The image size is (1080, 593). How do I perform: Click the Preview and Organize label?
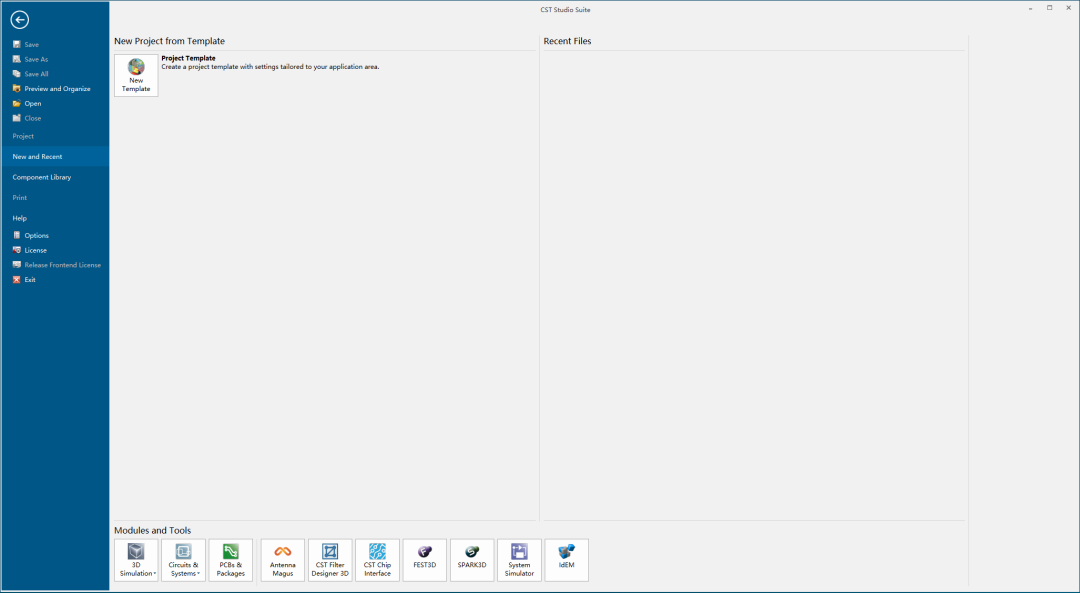[x=57, y=89]
